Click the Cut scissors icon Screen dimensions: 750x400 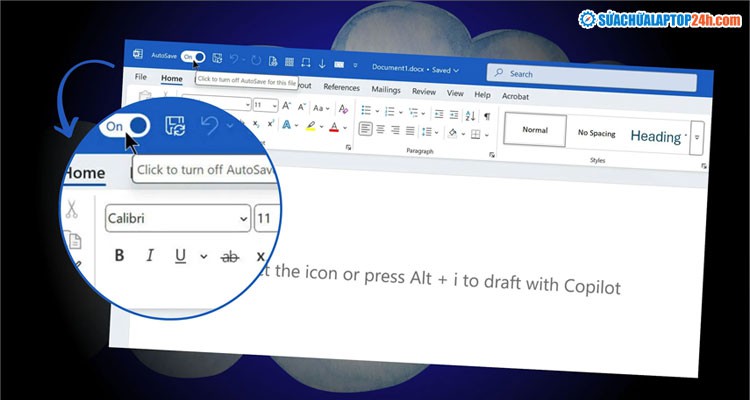[72, 210]
